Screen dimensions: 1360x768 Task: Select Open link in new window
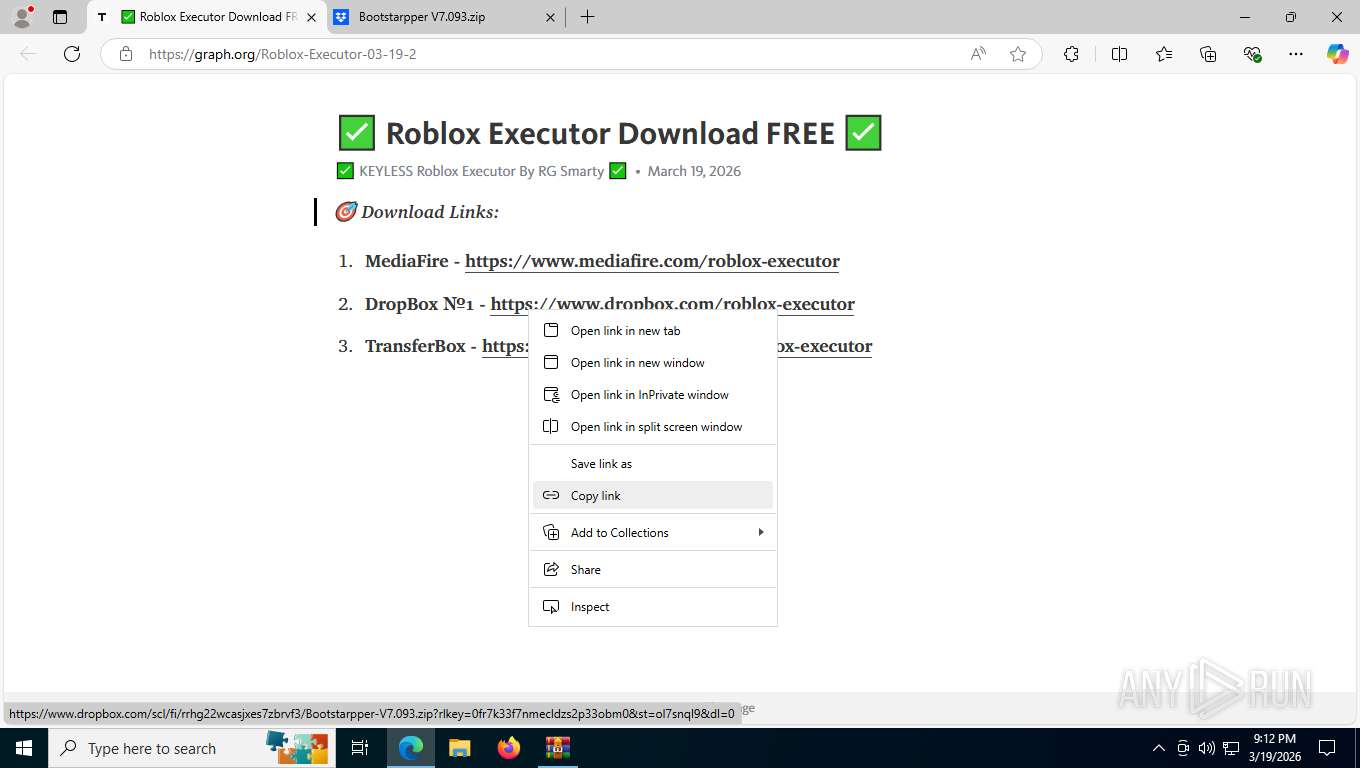[653, 363]
